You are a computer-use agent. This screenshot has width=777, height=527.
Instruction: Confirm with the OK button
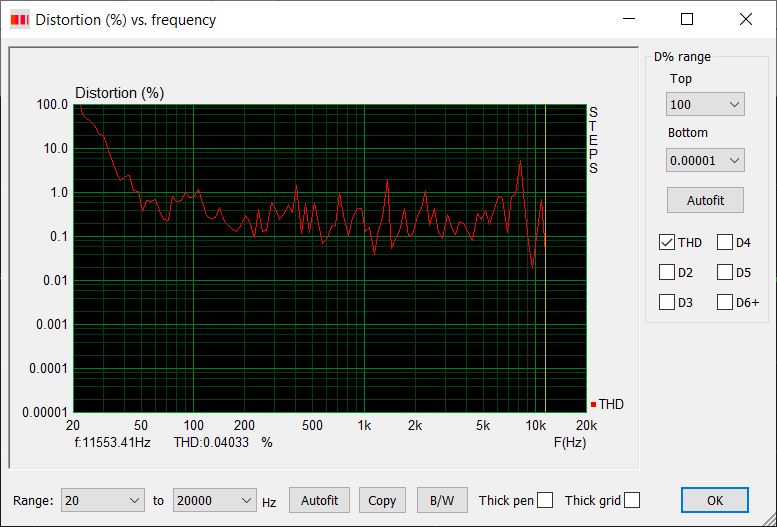714,500
